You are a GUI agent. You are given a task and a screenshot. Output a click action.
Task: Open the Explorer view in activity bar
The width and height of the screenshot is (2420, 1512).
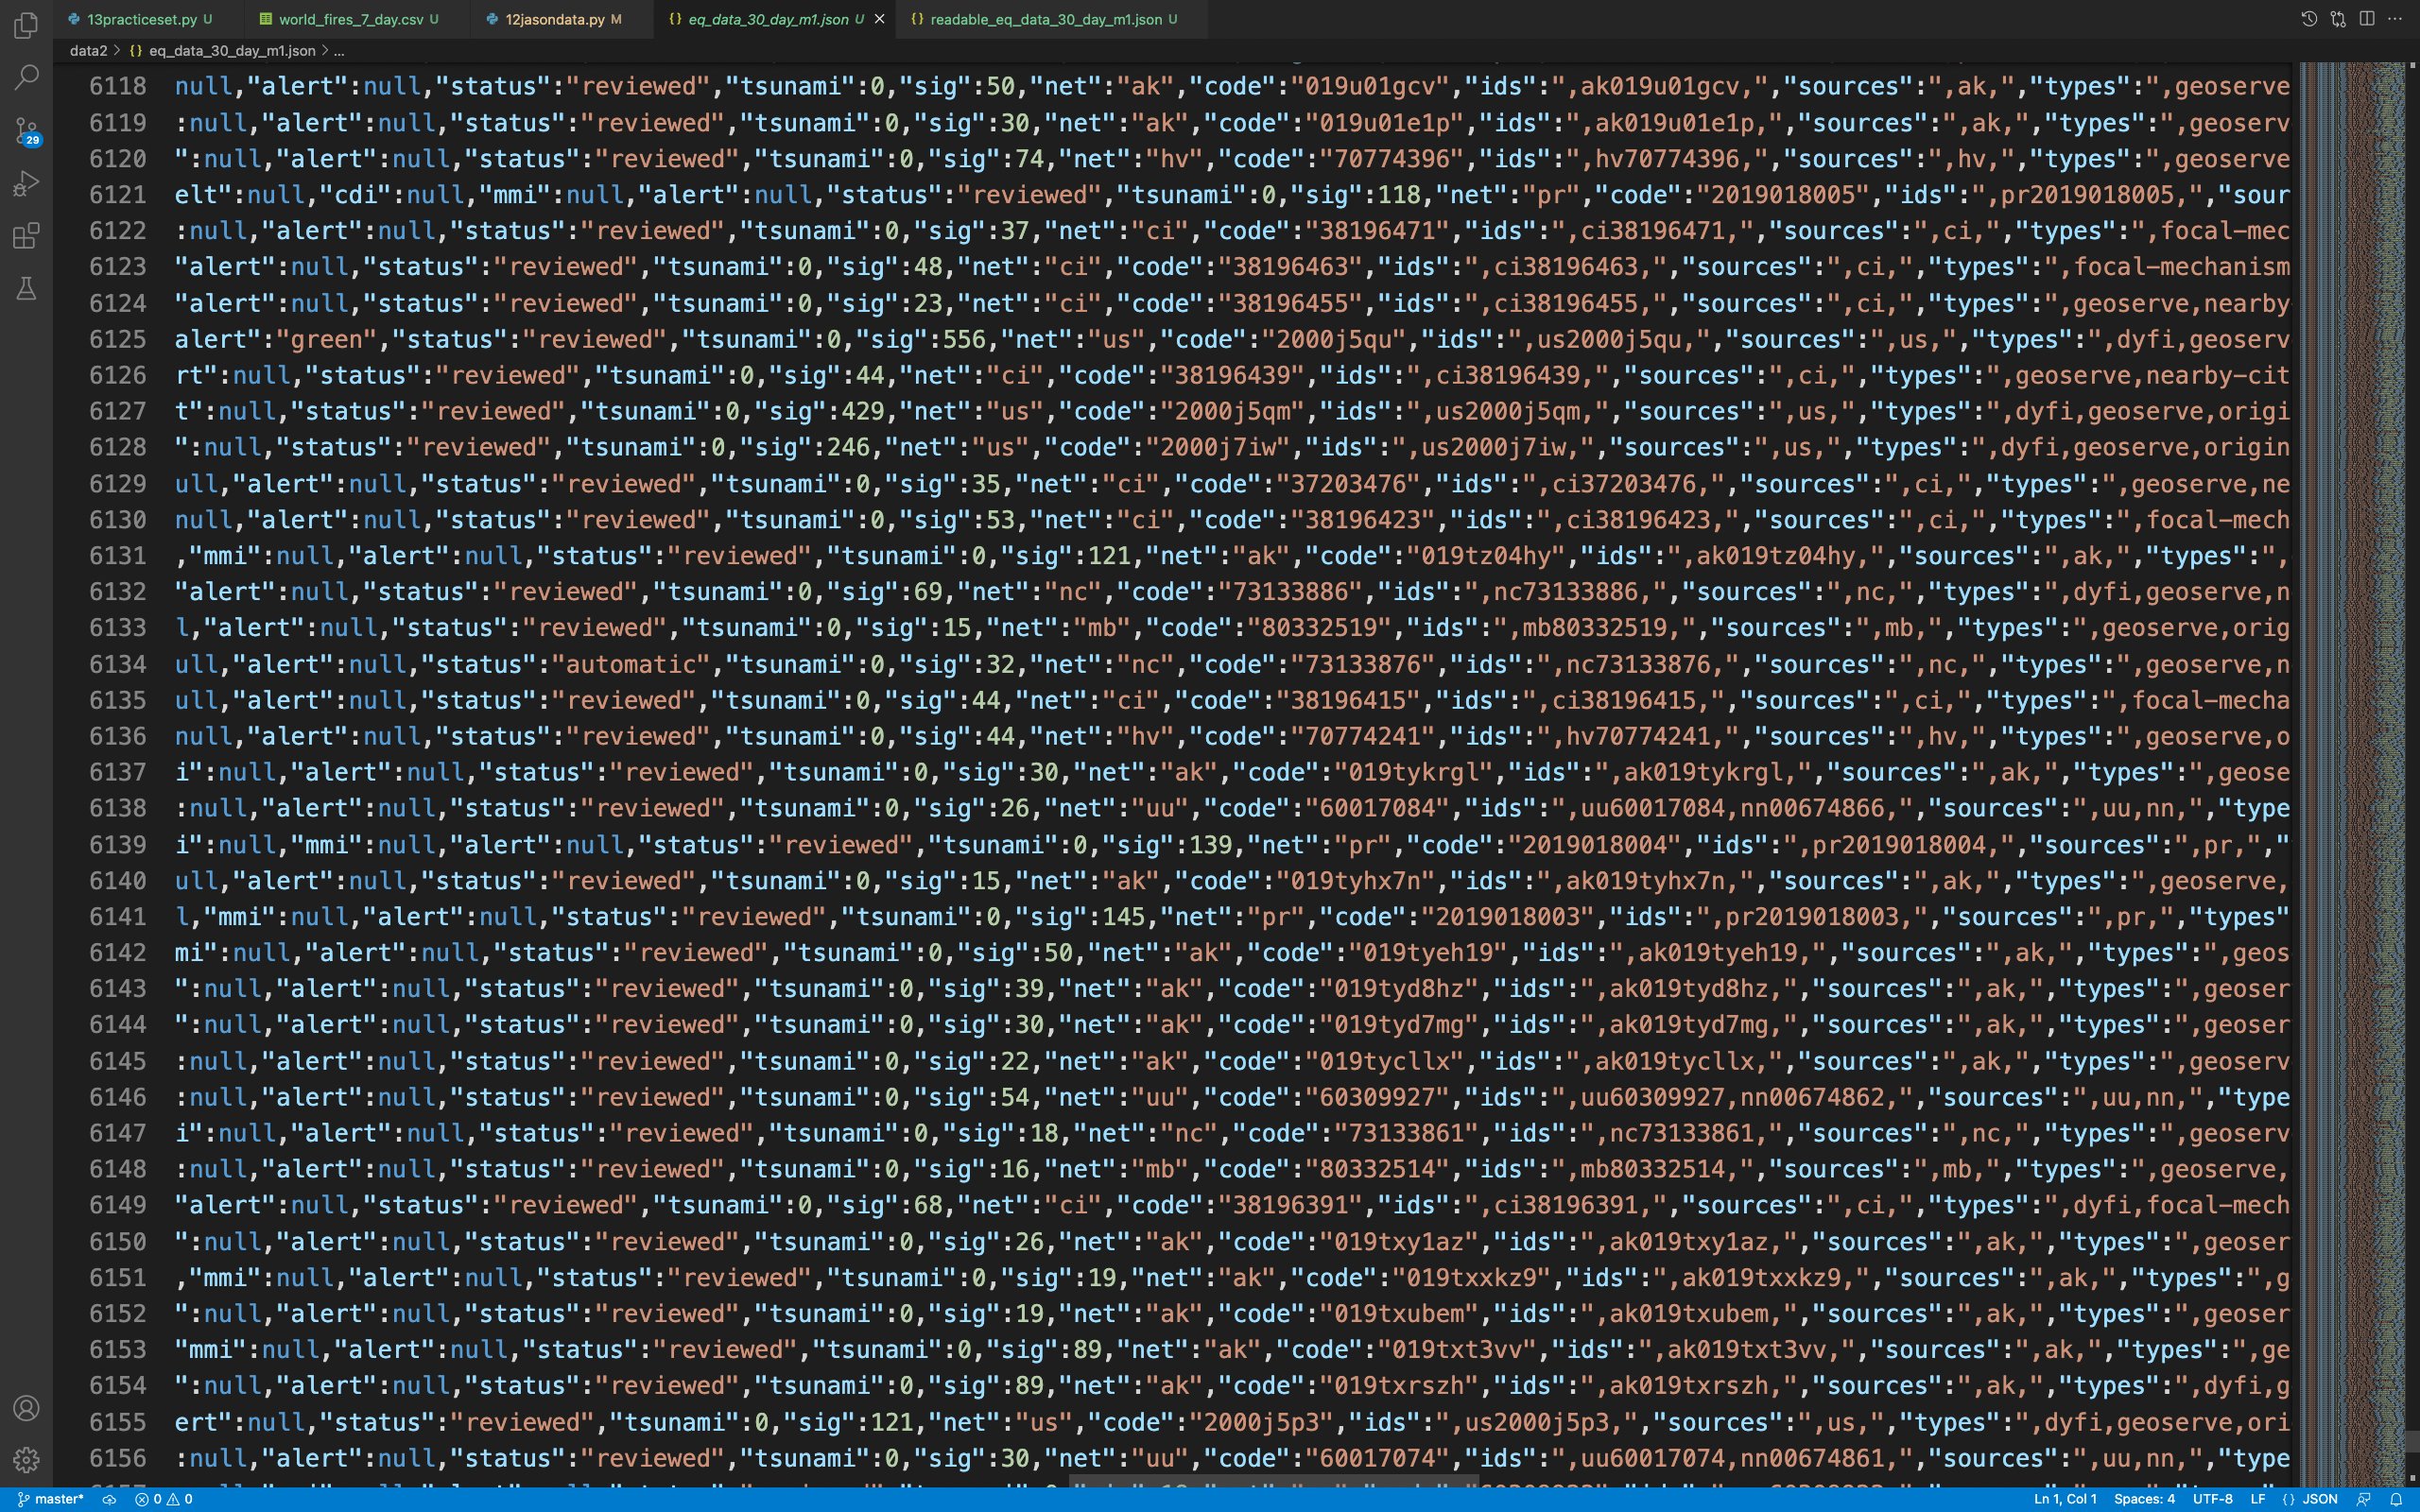pyautogui.click(x=27, y=24)
